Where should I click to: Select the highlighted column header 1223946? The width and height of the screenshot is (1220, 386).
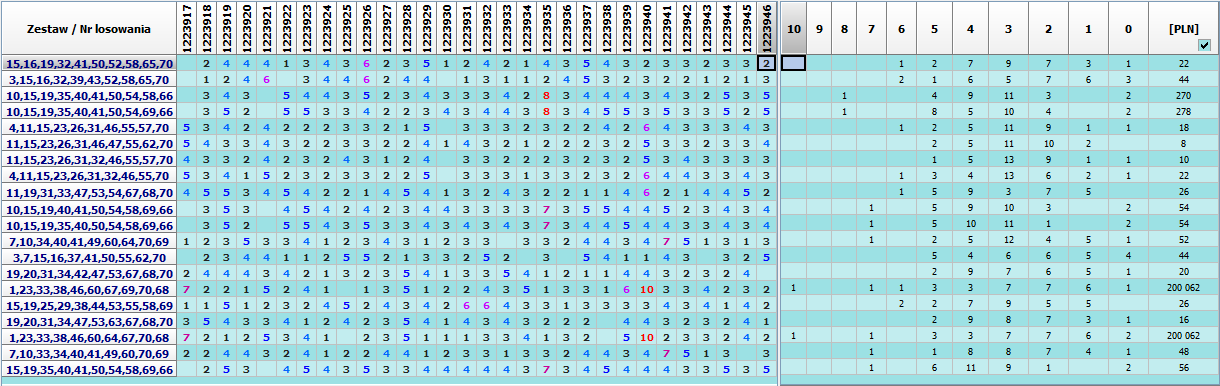tap(766, 28)
